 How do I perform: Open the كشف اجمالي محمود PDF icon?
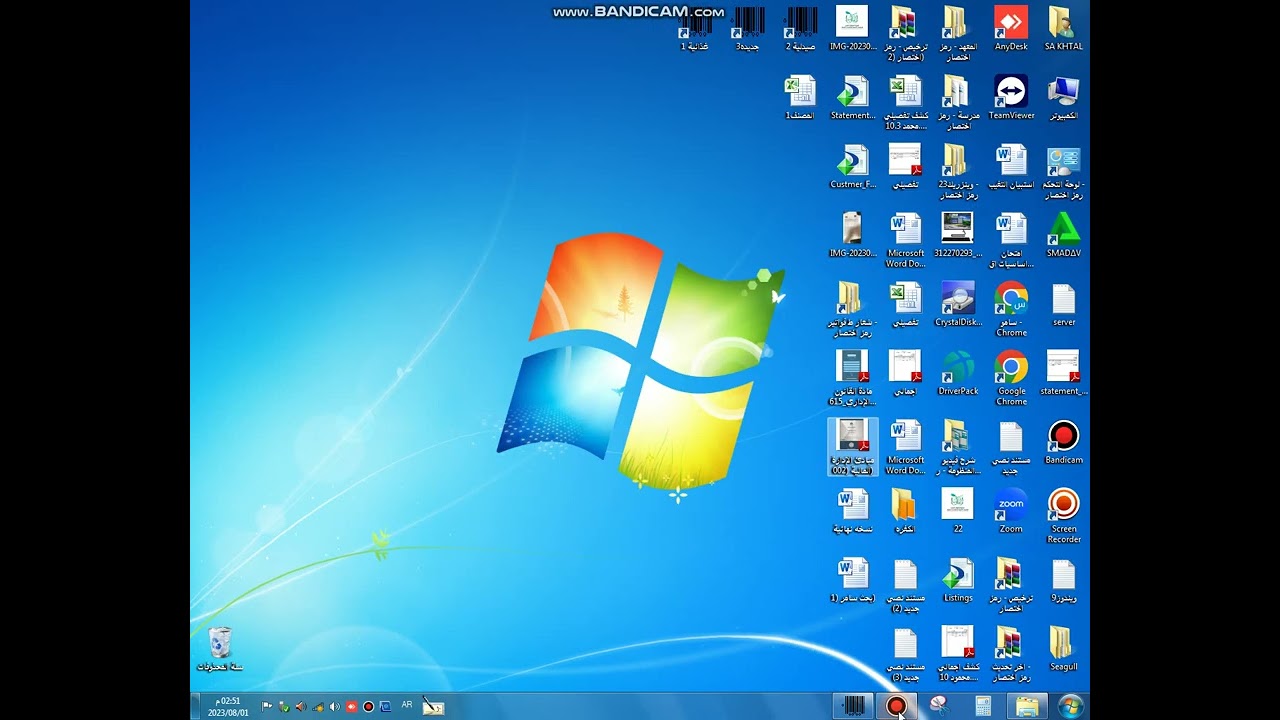click(958, 654)
